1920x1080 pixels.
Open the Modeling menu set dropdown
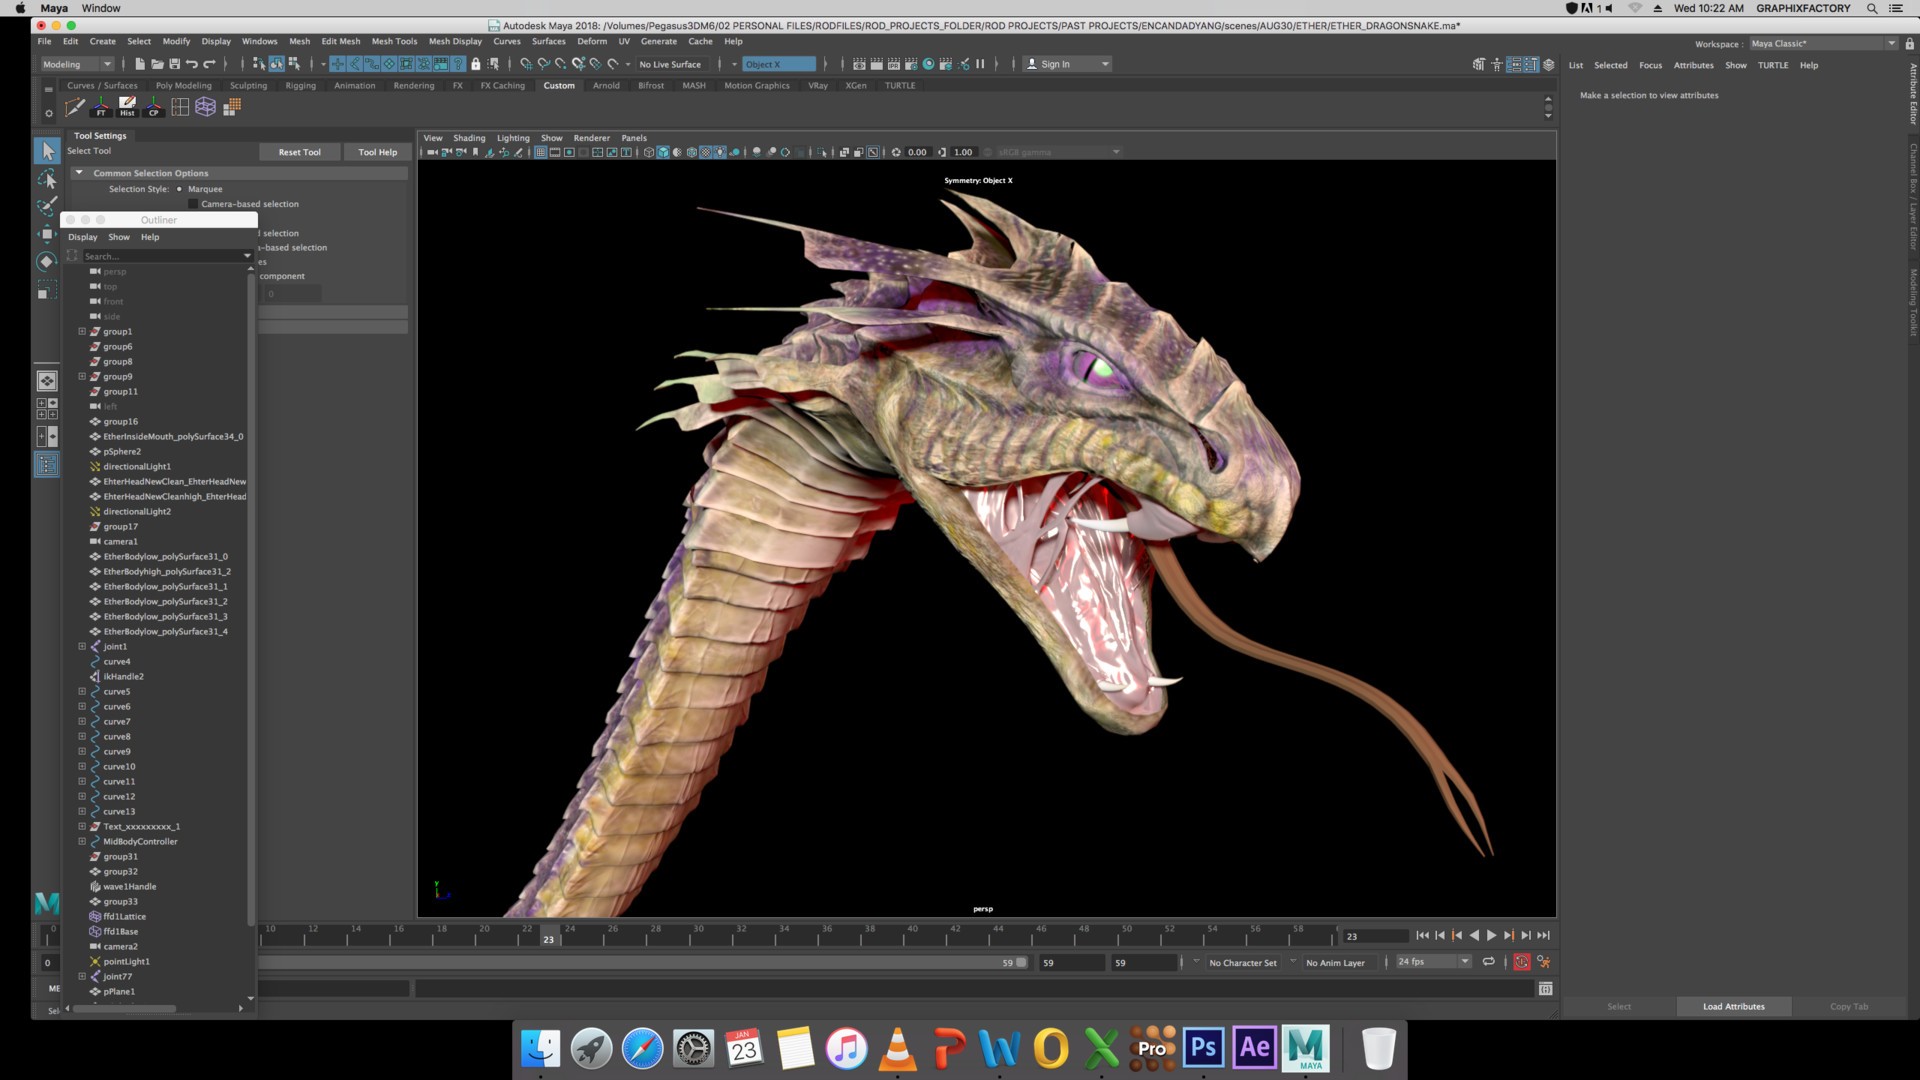tap(77, 64)
